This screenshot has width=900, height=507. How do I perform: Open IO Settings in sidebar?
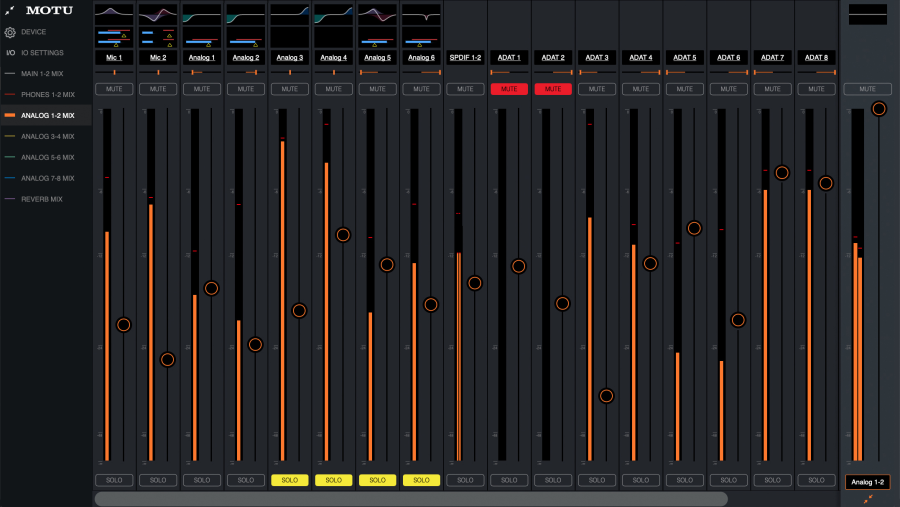pos(42,53)
